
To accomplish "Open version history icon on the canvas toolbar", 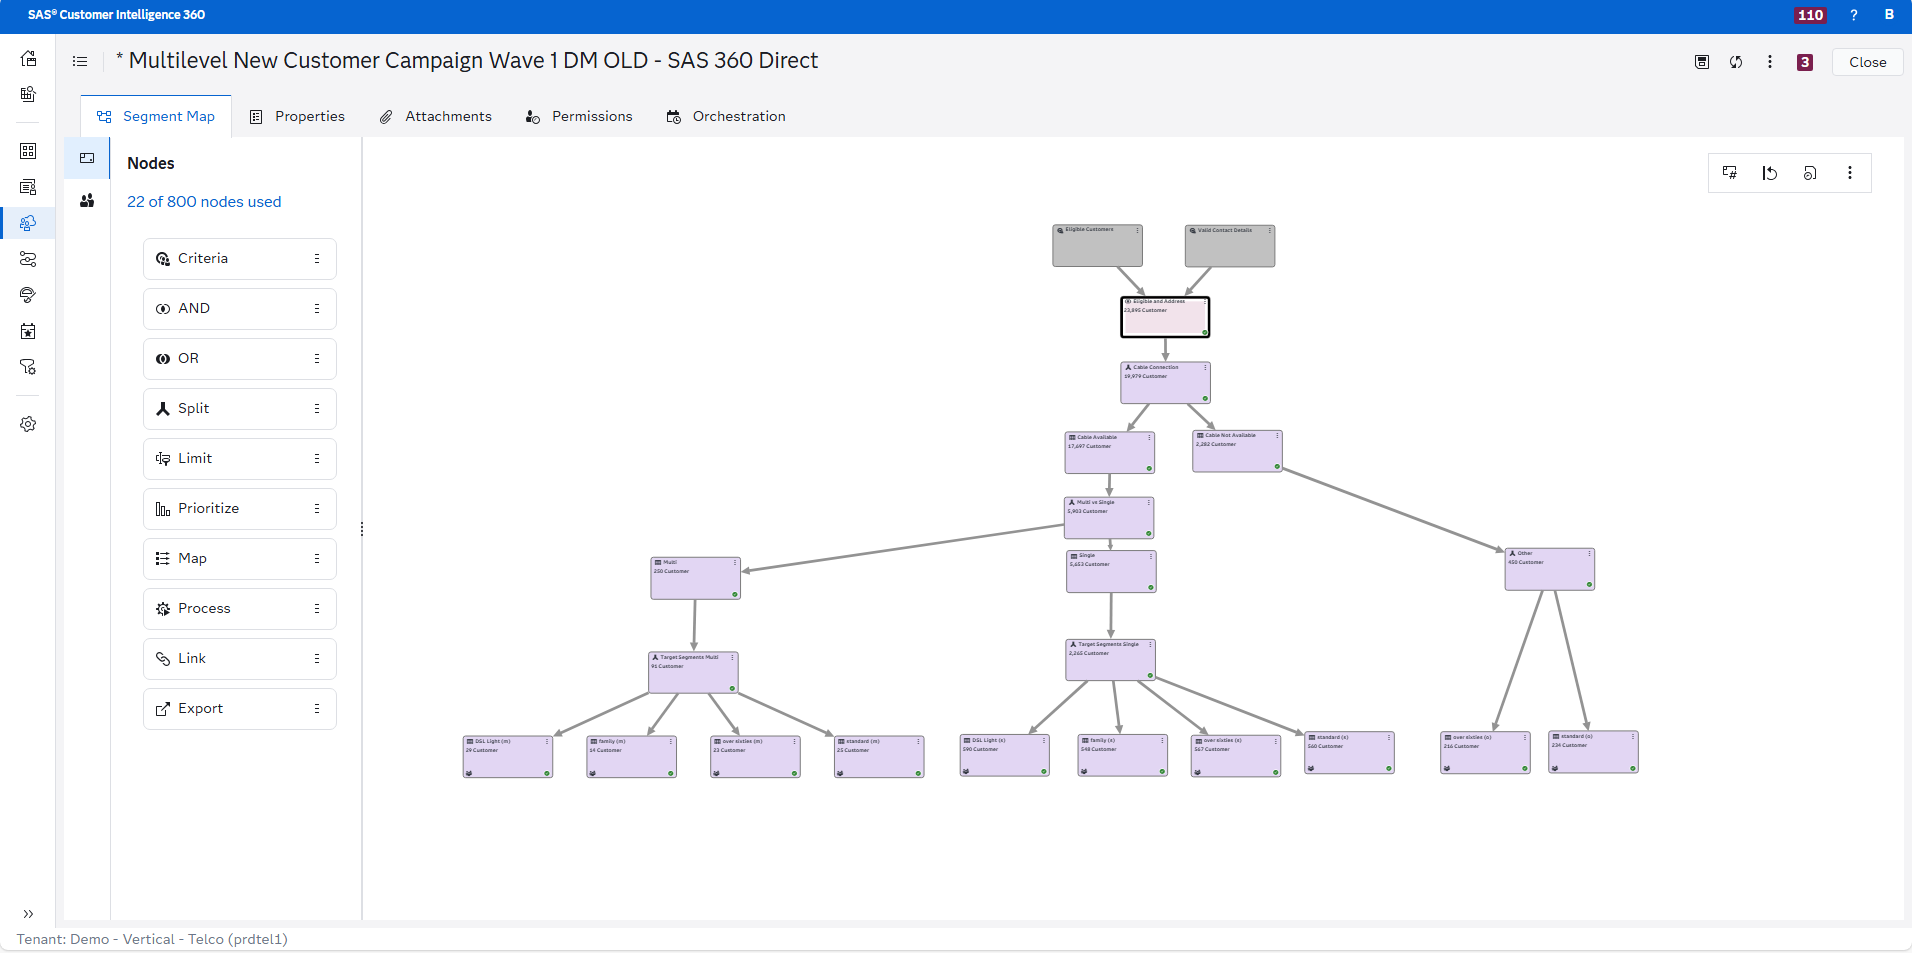I will click(1810, 173).
